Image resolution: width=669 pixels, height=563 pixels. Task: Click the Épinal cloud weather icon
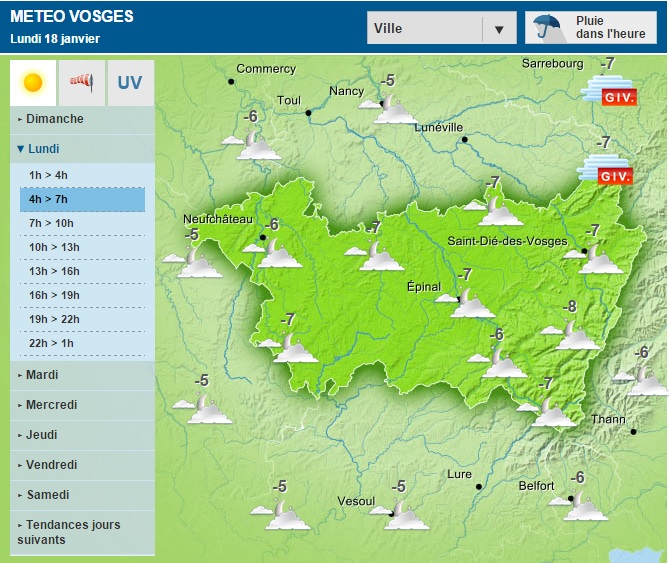[472, 302]
